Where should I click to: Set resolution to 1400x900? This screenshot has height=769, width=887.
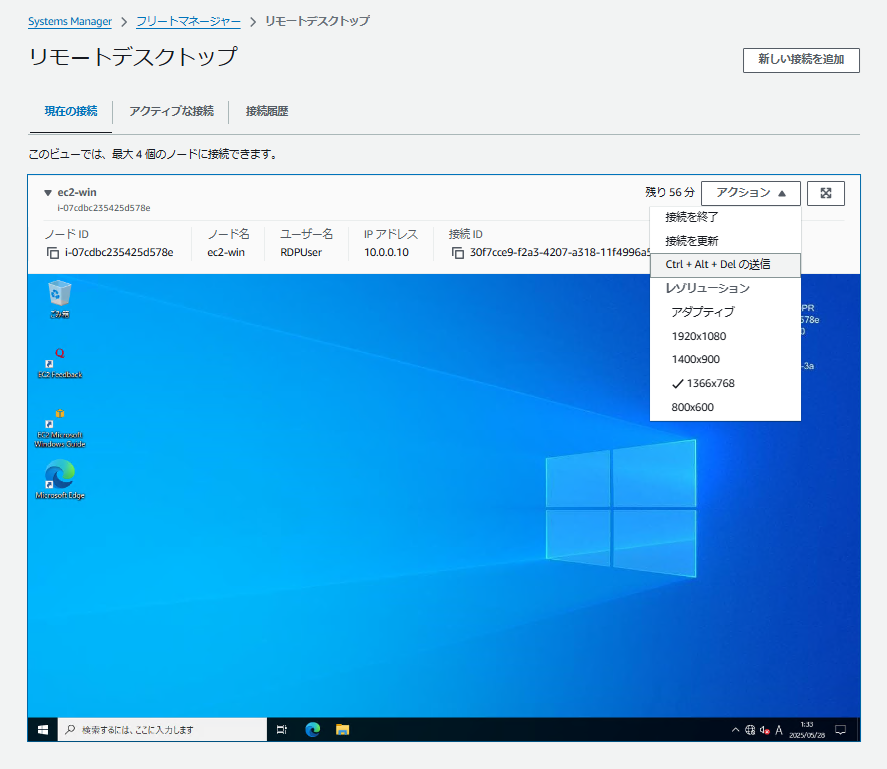[x=725, y=359]
